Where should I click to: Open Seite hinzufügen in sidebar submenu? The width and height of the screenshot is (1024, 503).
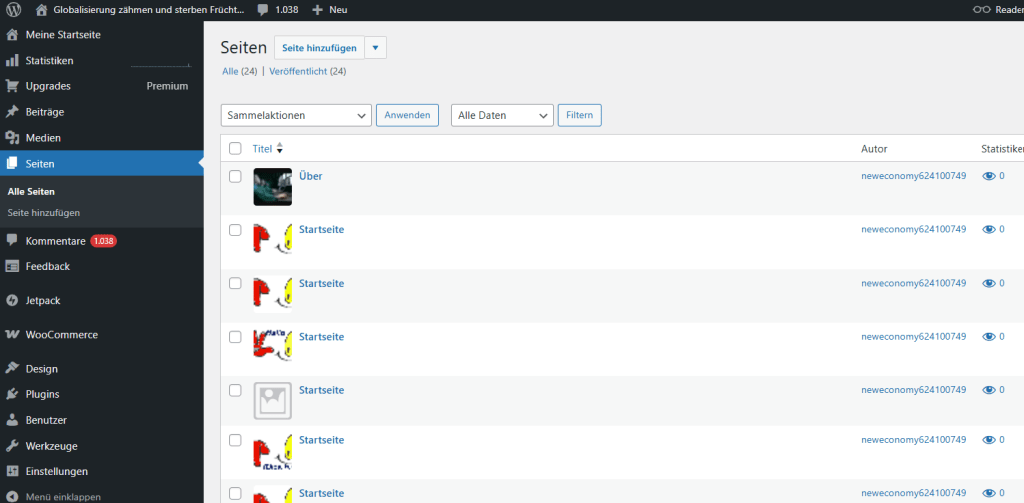point(44,212)
